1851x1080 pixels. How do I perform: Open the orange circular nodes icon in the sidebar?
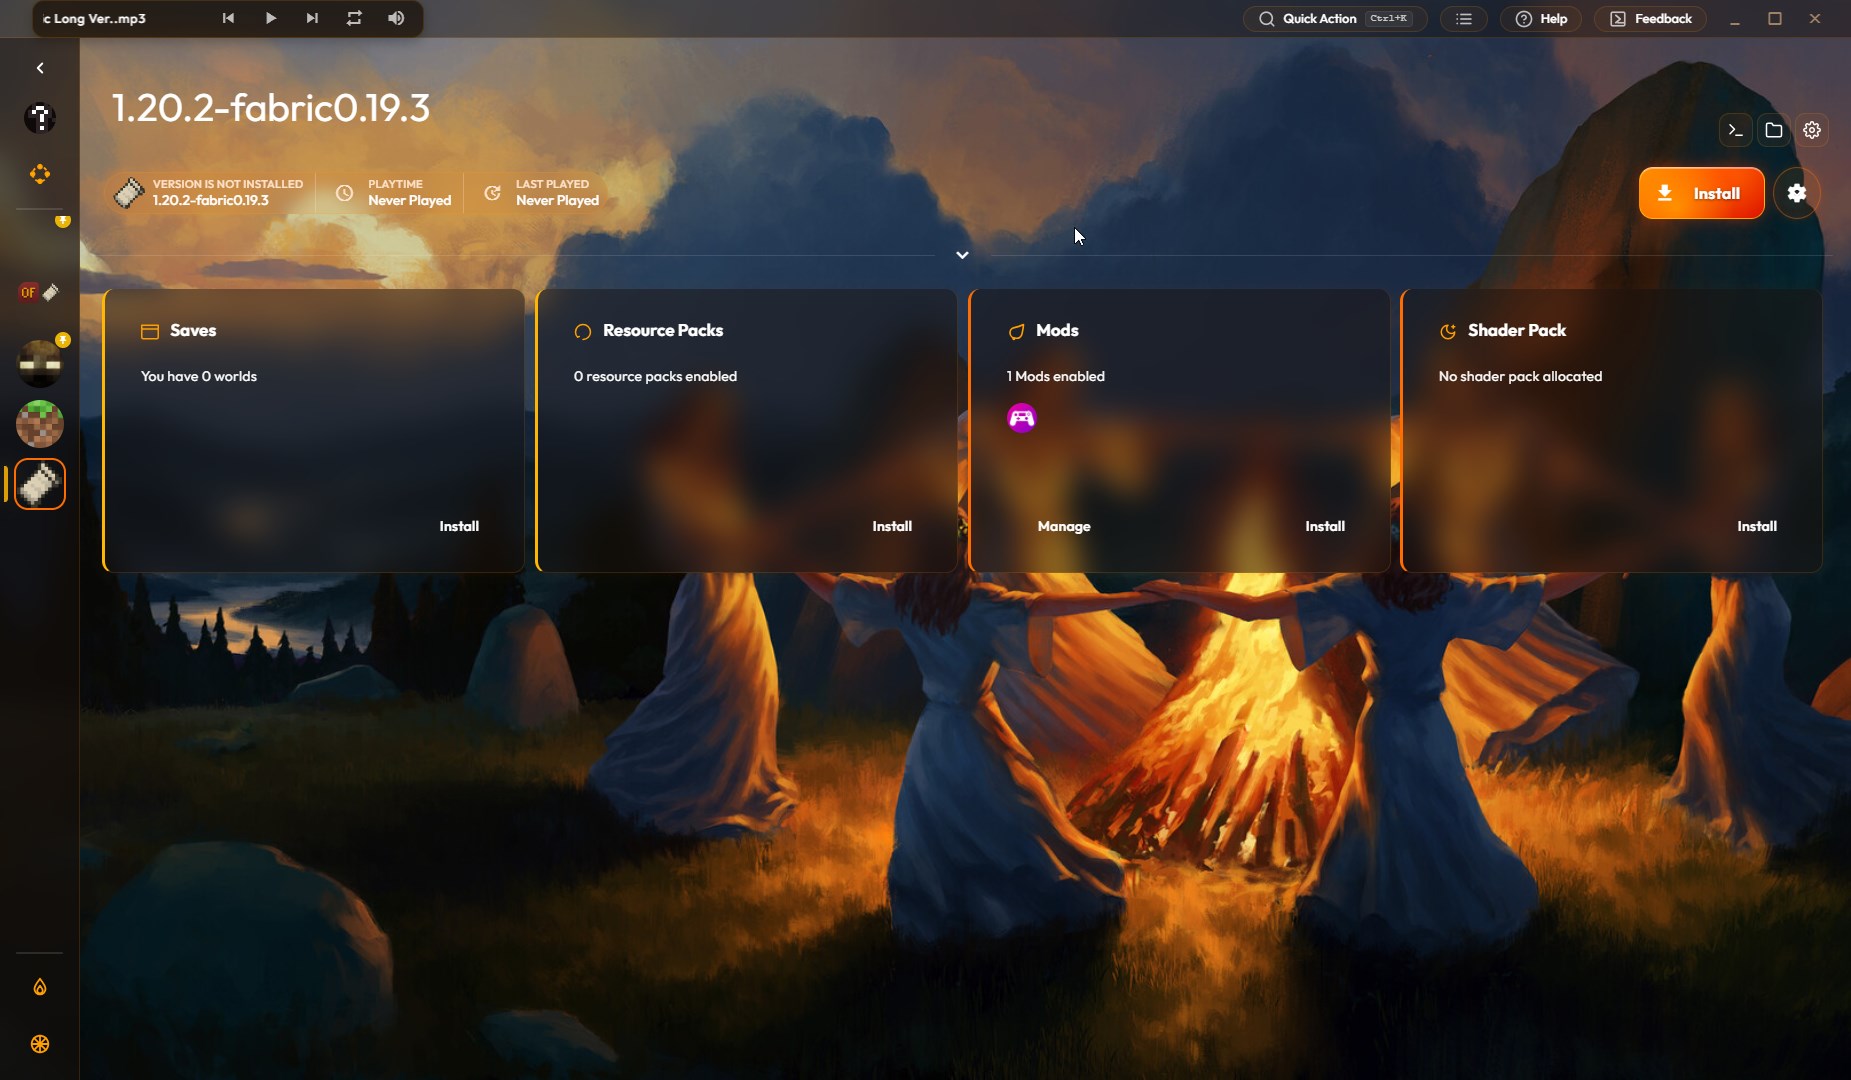coord(40,174)
